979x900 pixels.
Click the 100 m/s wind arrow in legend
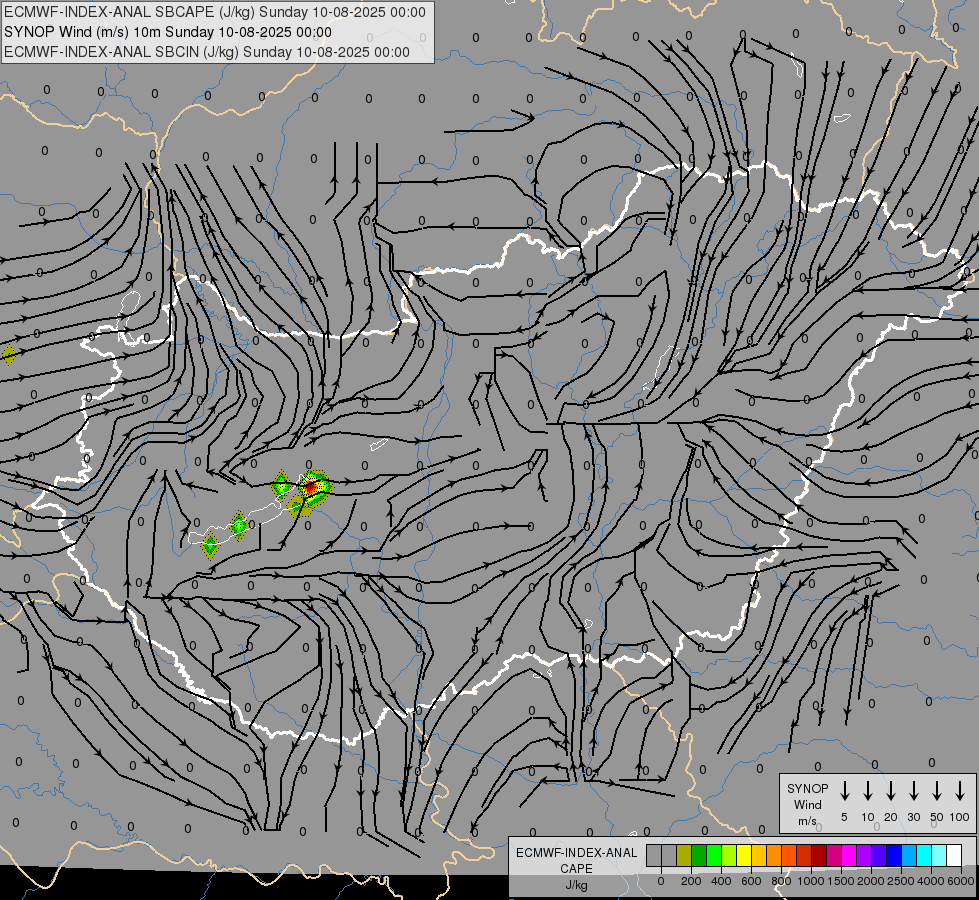(x=960, y=790)
